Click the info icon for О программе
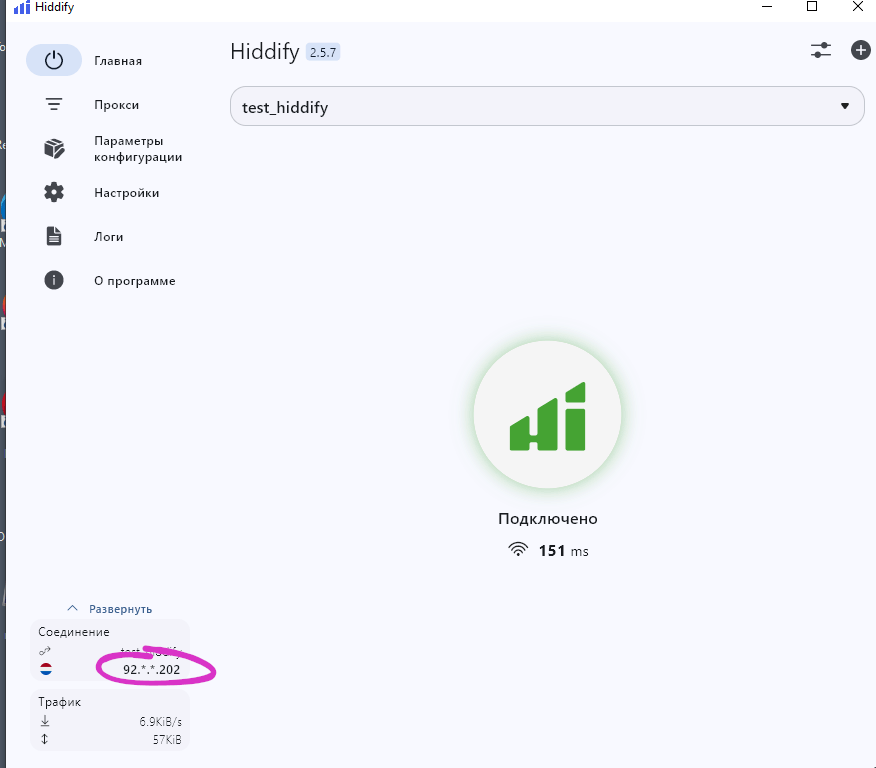 click(x=54, y=281)
